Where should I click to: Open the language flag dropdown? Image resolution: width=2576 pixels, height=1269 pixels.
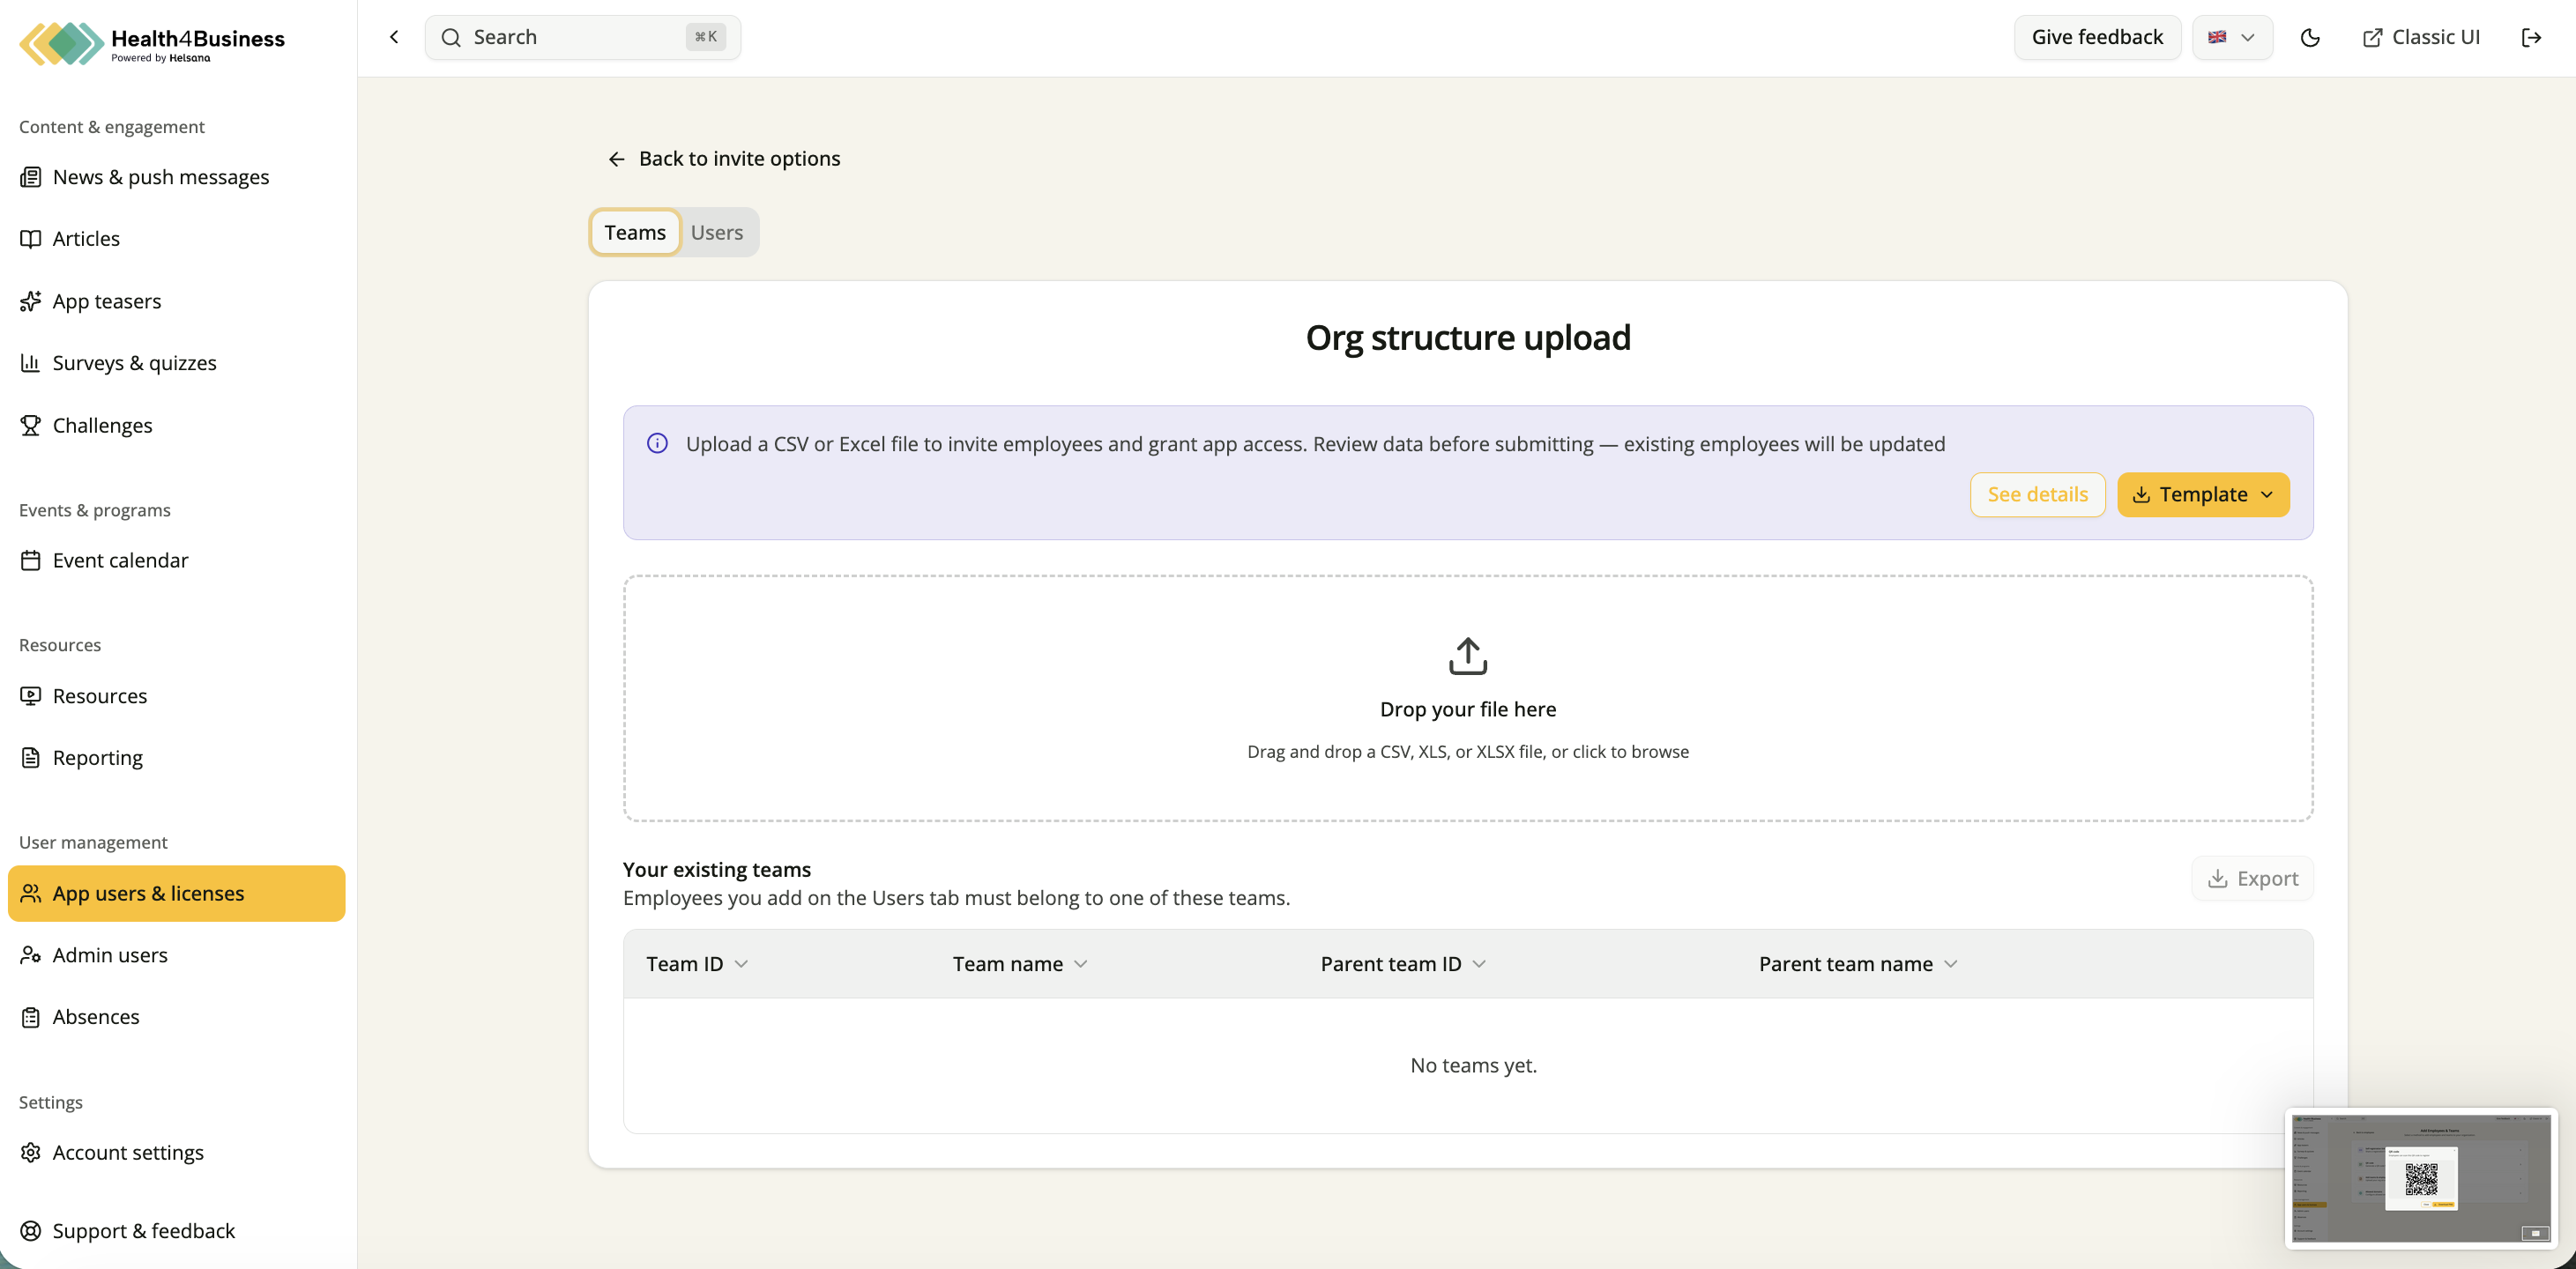2232,37
